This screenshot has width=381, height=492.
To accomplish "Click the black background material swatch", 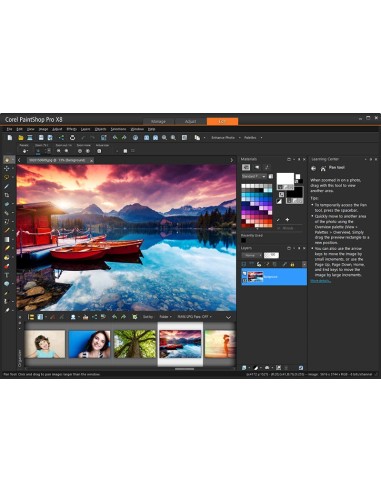I will pos(294,193).
